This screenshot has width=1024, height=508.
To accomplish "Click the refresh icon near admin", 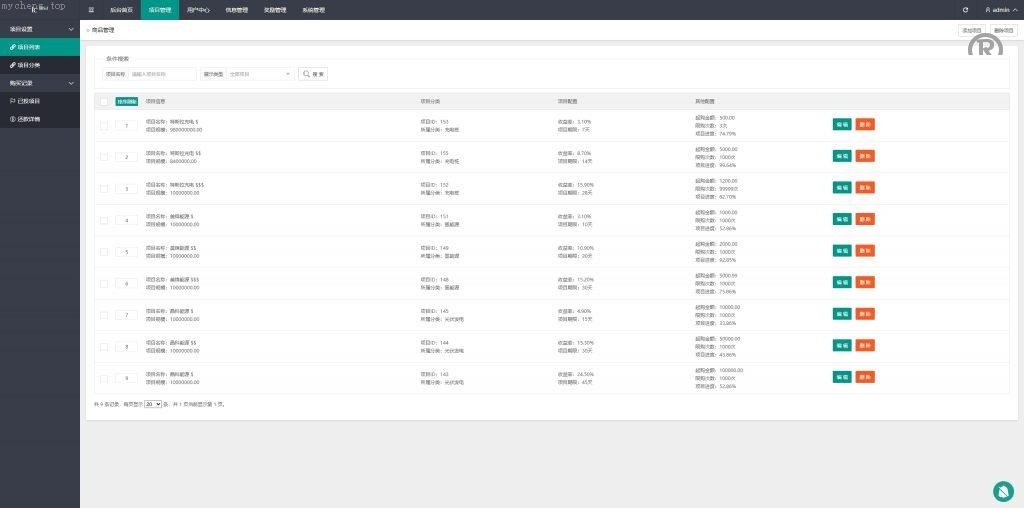I will click(x=965, y=9).
